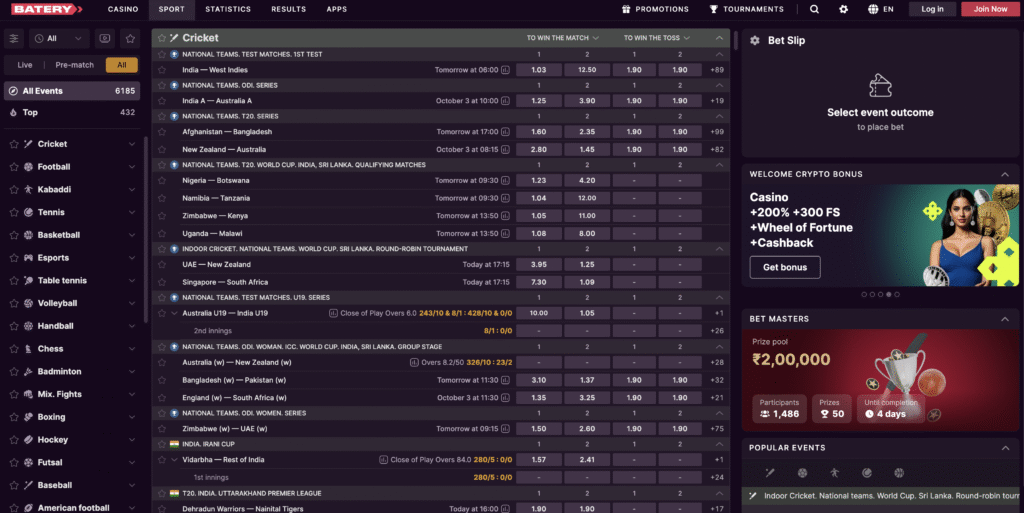
Task: Open the Statistics tab
Action: 228,9
